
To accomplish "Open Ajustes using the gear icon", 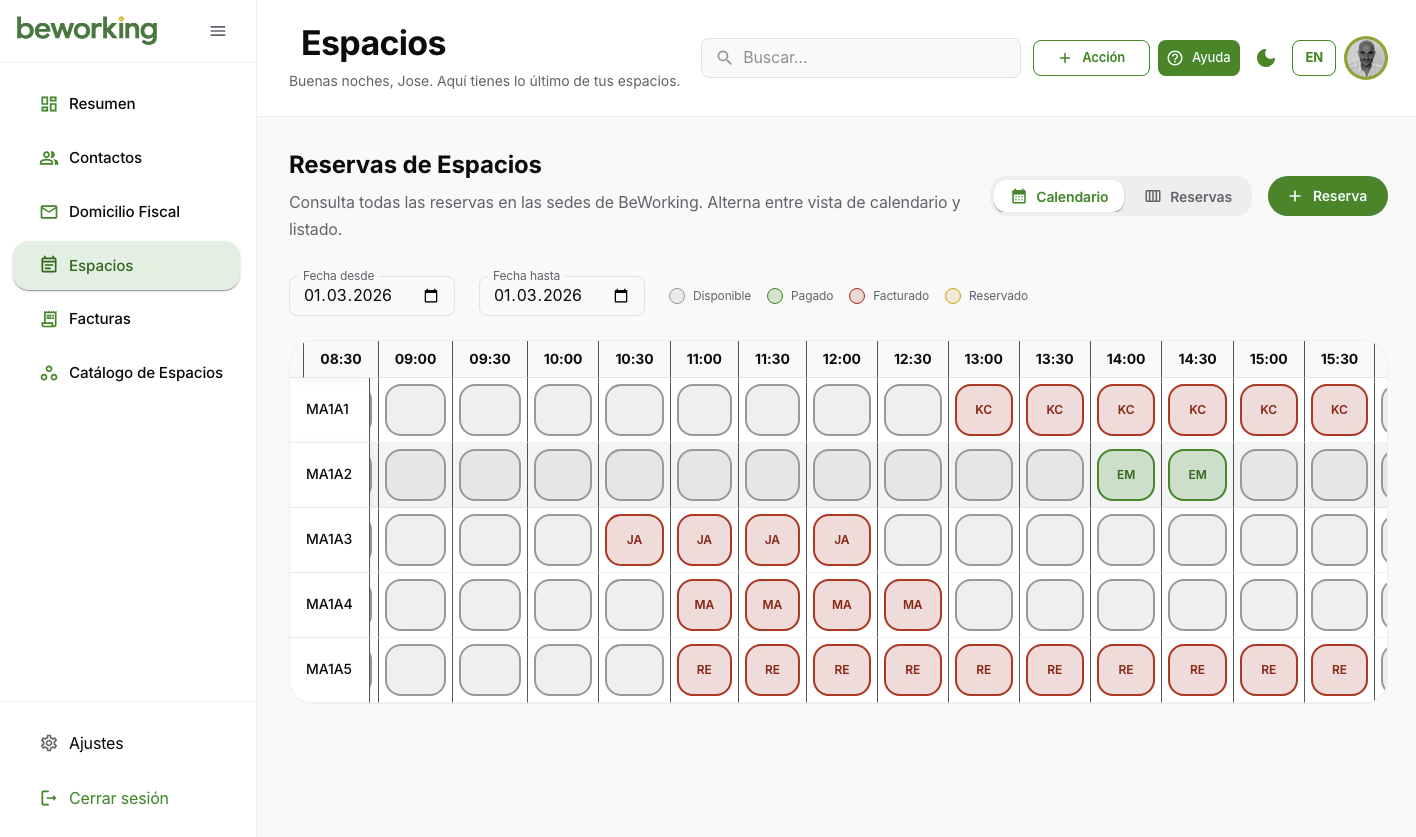I will [x=48, y=743].
